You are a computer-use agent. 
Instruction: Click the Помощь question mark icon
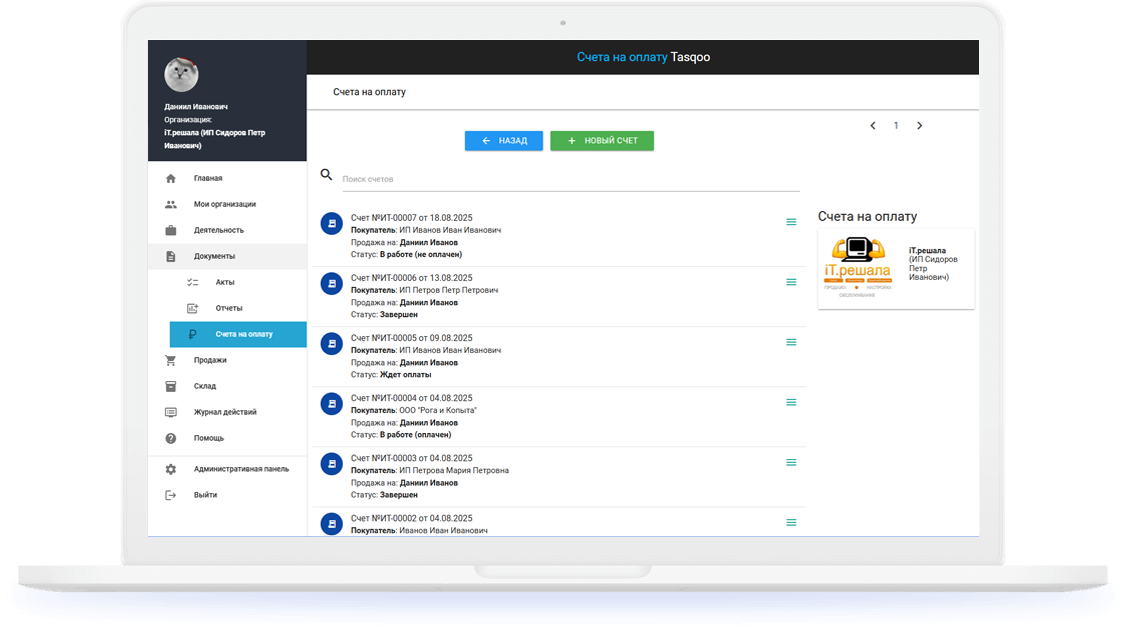170,438
